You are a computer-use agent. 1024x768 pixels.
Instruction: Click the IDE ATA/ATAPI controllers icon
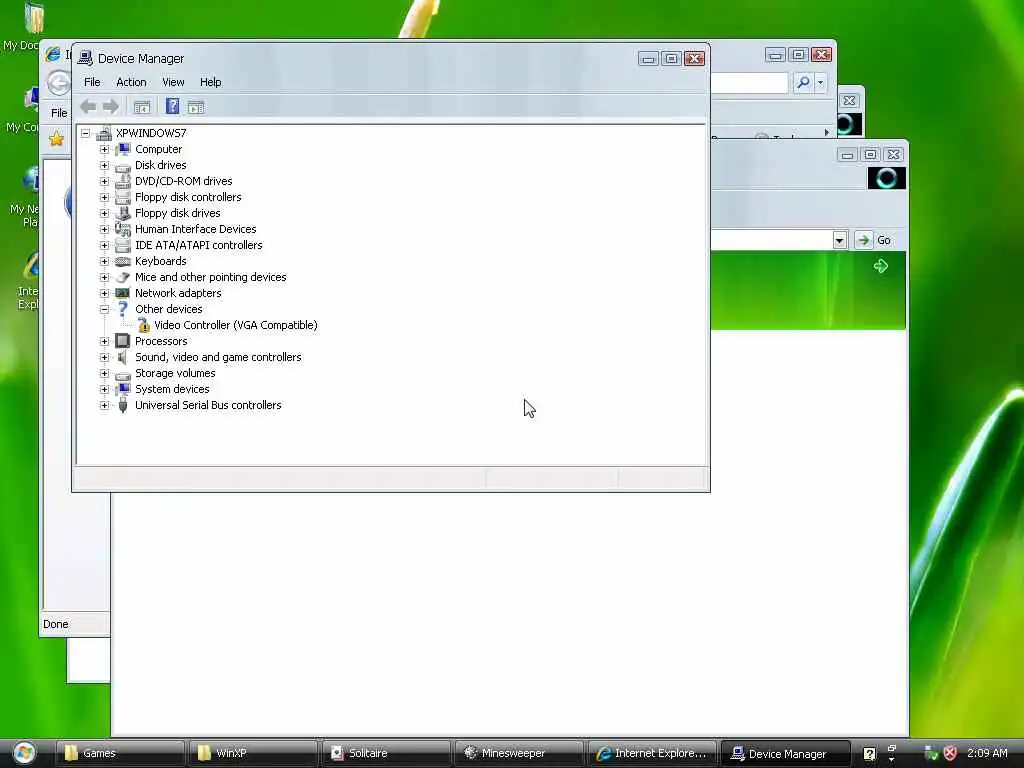click(x=123, y=246)
